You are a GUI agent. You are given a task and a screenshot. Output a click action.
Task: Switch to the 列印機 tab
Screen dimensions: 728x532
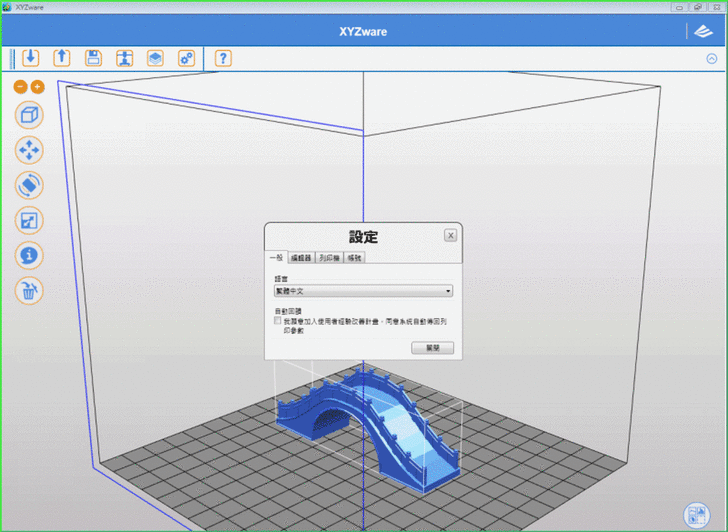(330, 258)
